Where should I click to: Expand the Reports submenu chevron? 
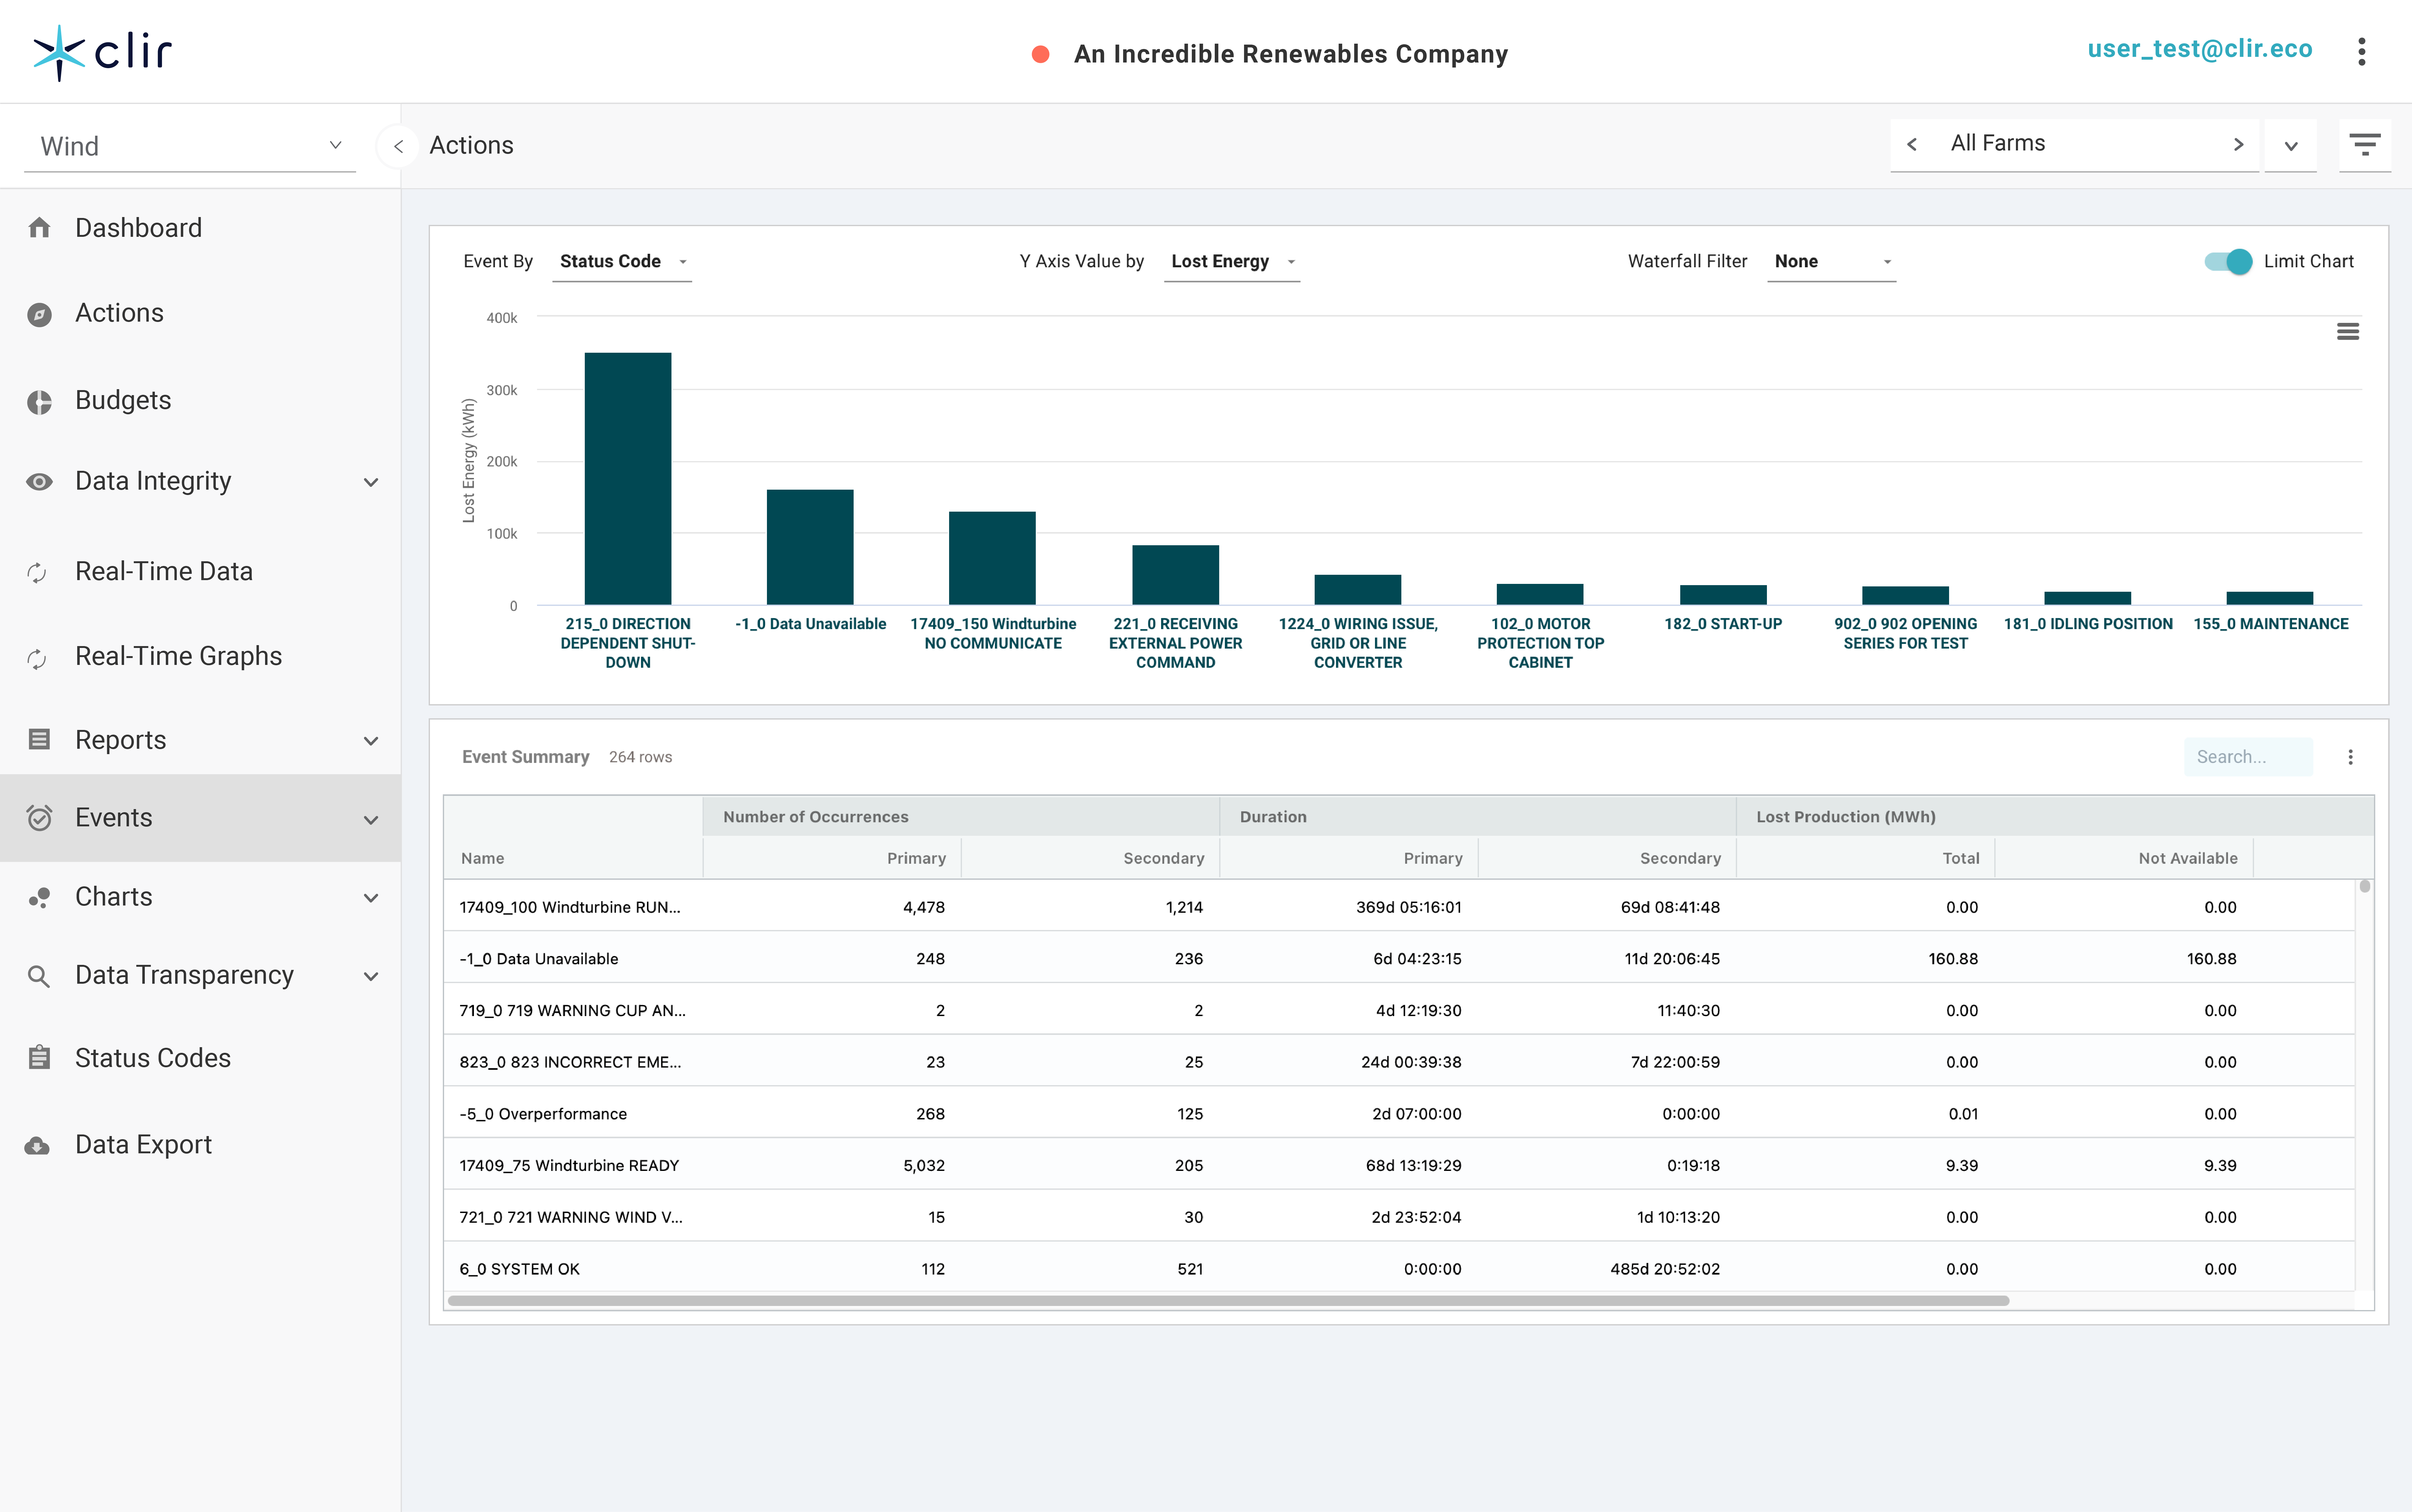tap(371, 741)
